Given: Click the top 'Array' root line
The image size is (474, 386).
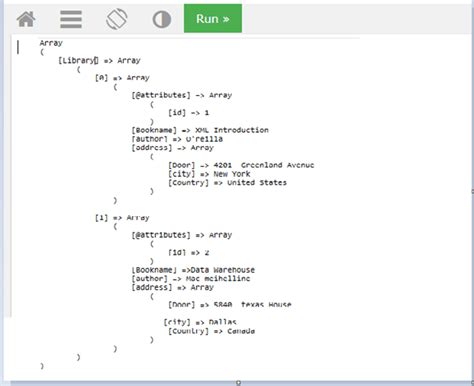Looking at the screenshot, I should click(51, 43).
